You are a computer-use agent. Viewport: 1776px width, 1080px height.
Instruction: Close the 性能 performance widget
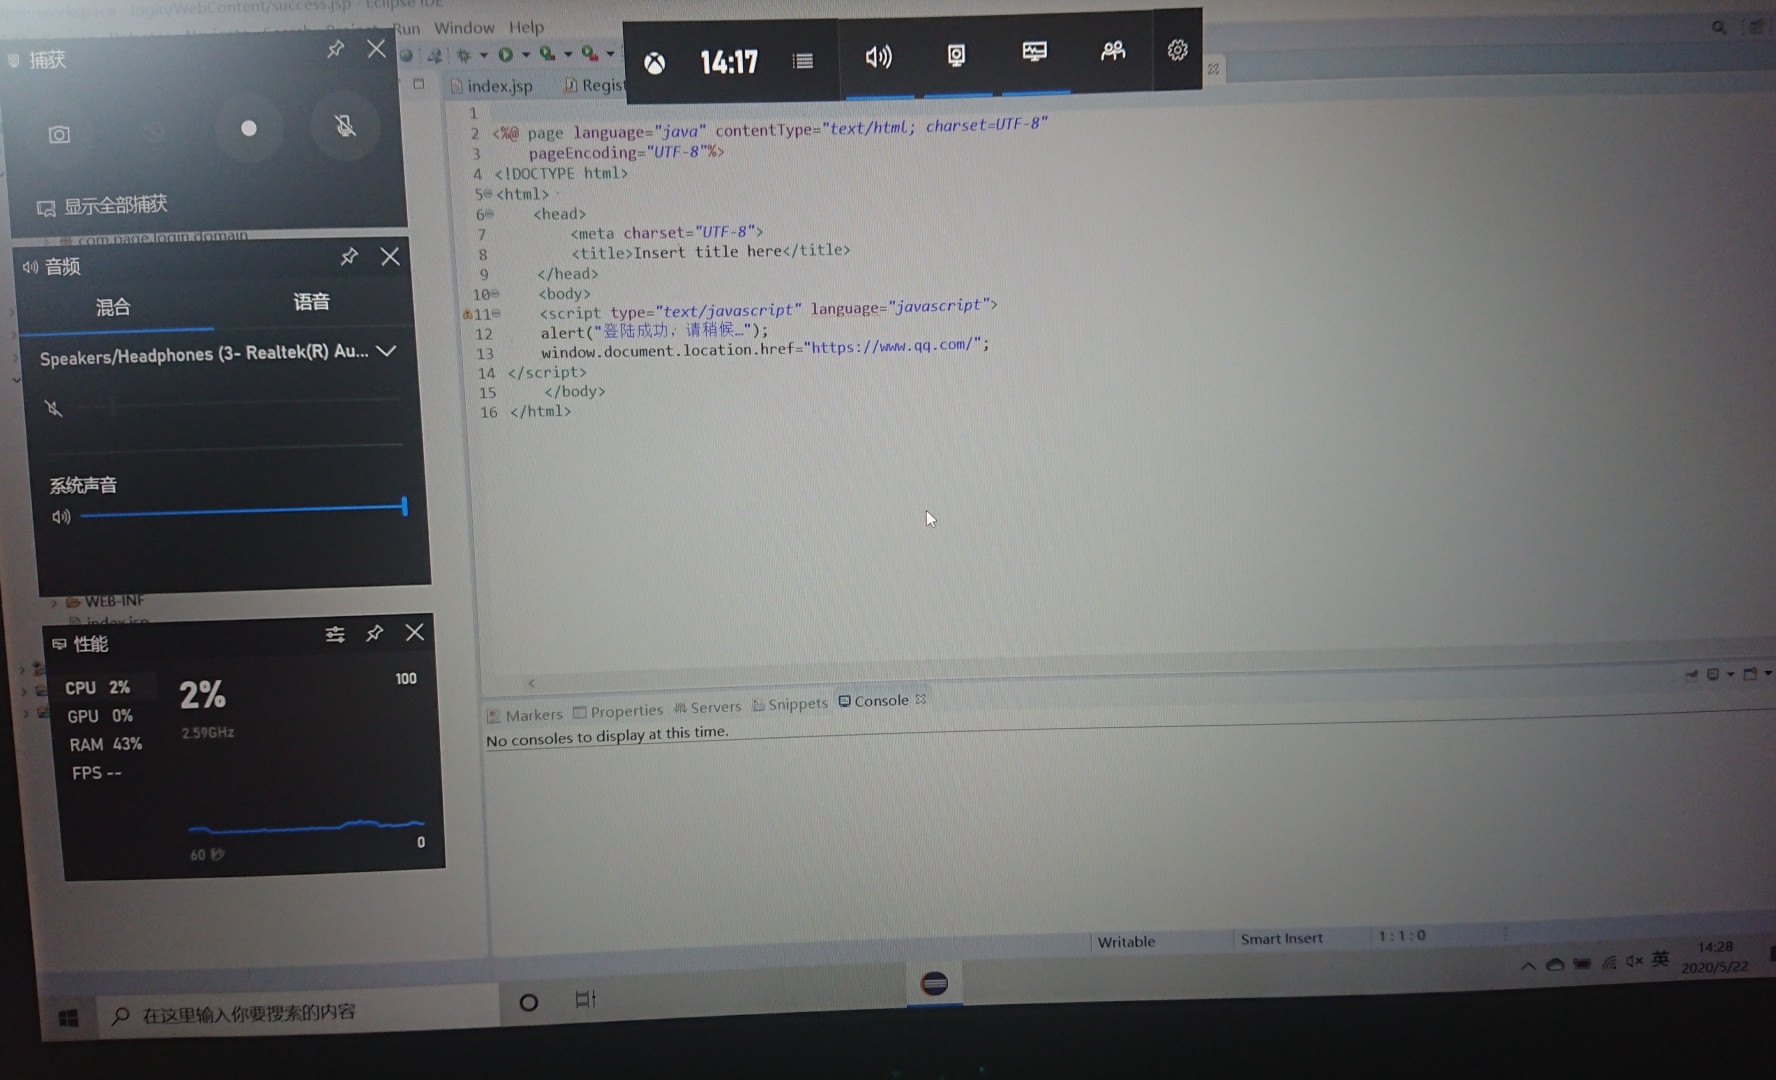pos(415,632)
